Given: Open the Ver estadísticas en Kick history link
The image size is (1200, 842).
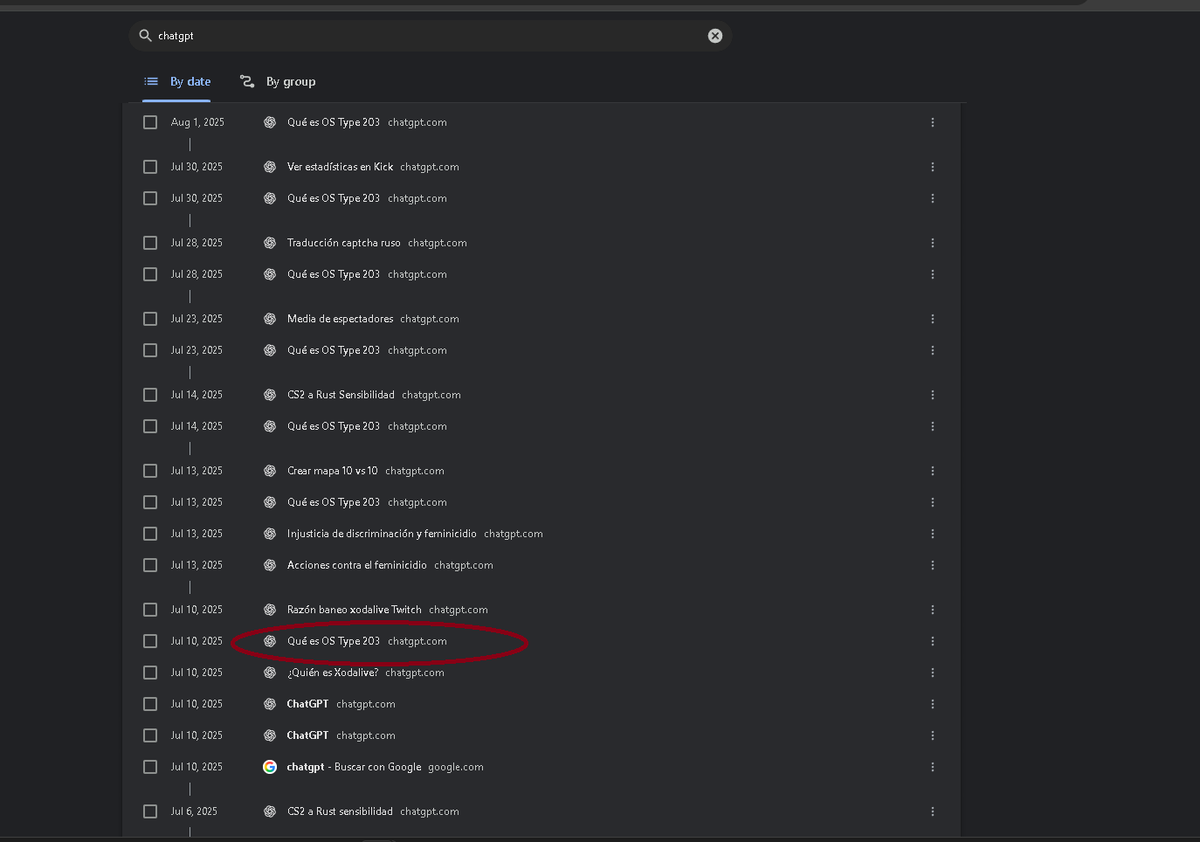Looking at the screenshot, I should click(x=340, y=167).
